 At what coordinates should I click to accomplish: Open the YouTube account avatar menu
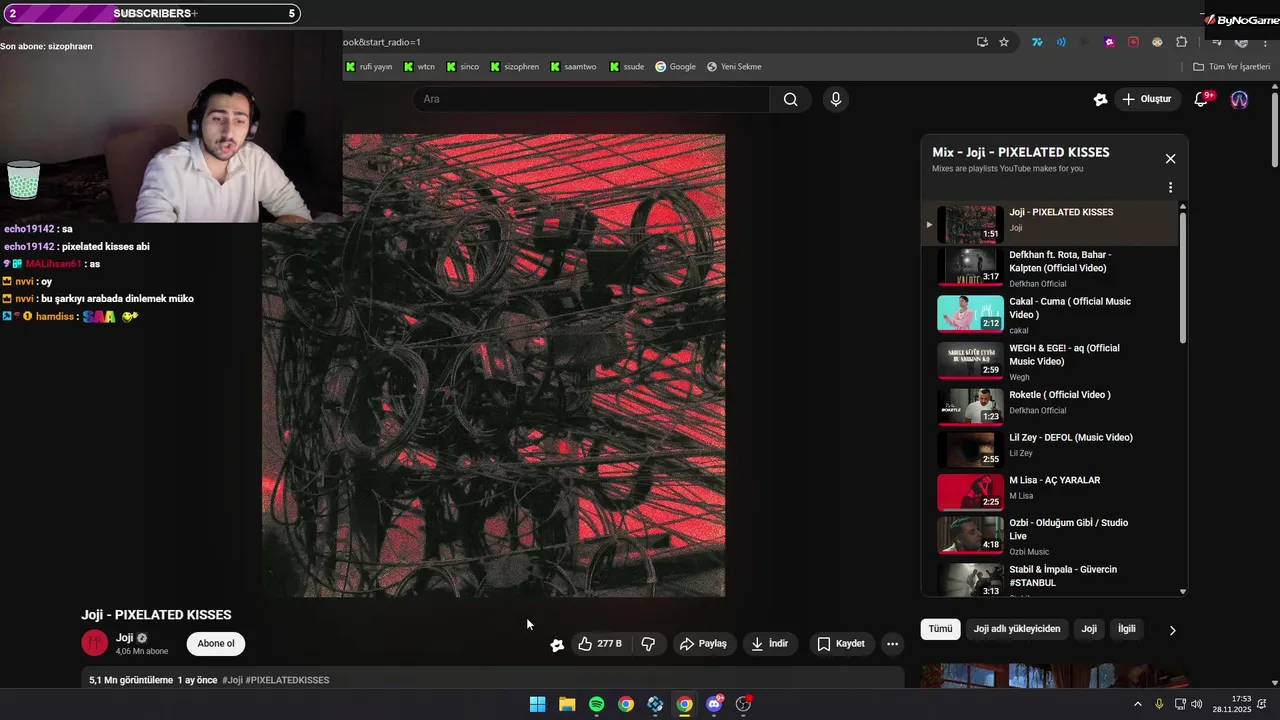(x=1239, y=99)
